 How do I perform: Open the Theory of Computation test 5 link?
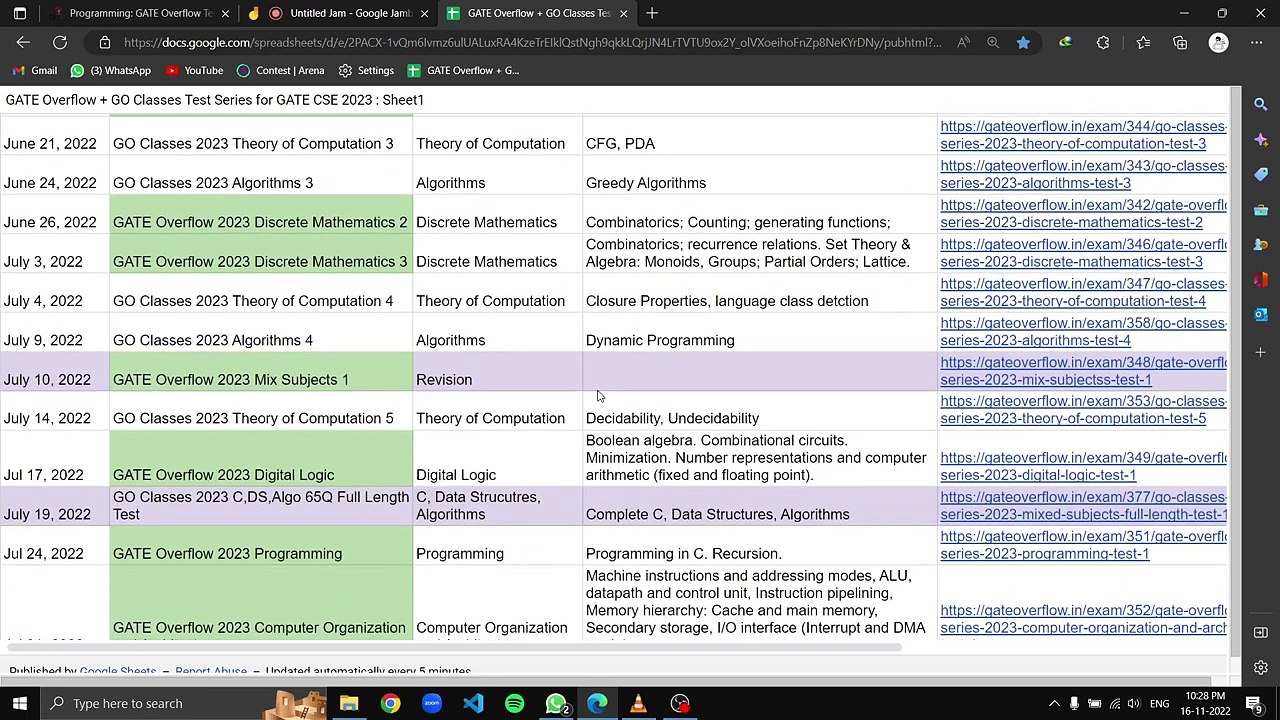tap(1083, 410)
